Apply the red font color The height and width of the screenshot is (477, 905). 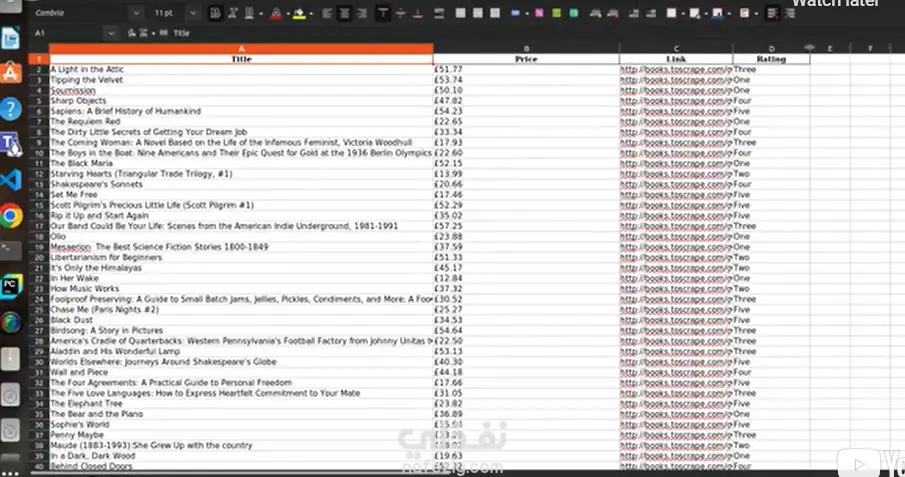pos(276,13)
